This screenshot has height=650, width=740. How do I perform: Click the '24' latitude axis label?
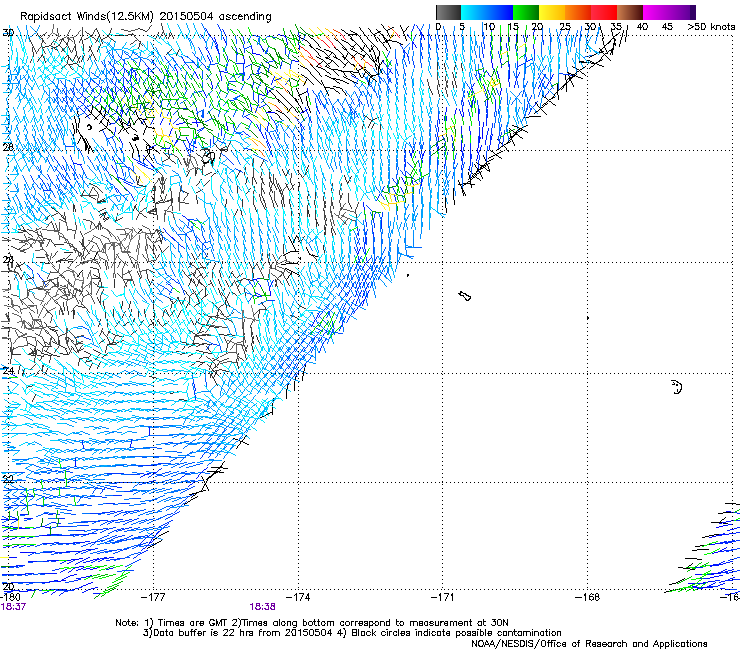point(8,371)
